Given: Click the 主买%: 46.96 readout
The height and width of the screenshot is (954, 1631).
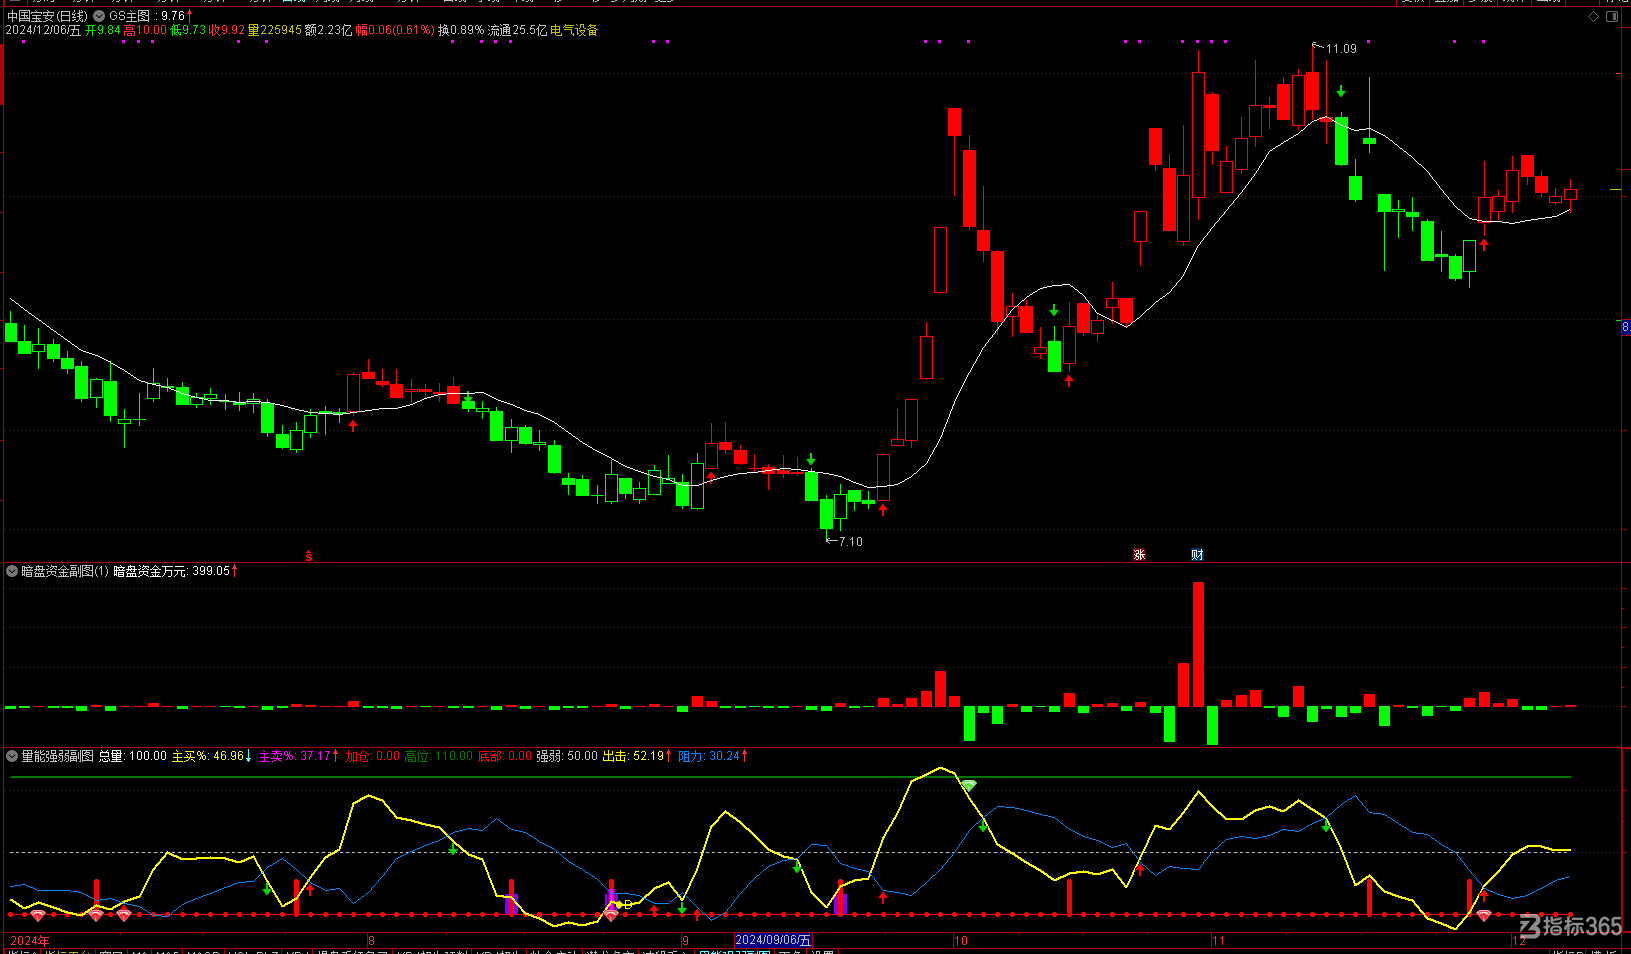Looking at the screenshot, I should click(208, 756).
